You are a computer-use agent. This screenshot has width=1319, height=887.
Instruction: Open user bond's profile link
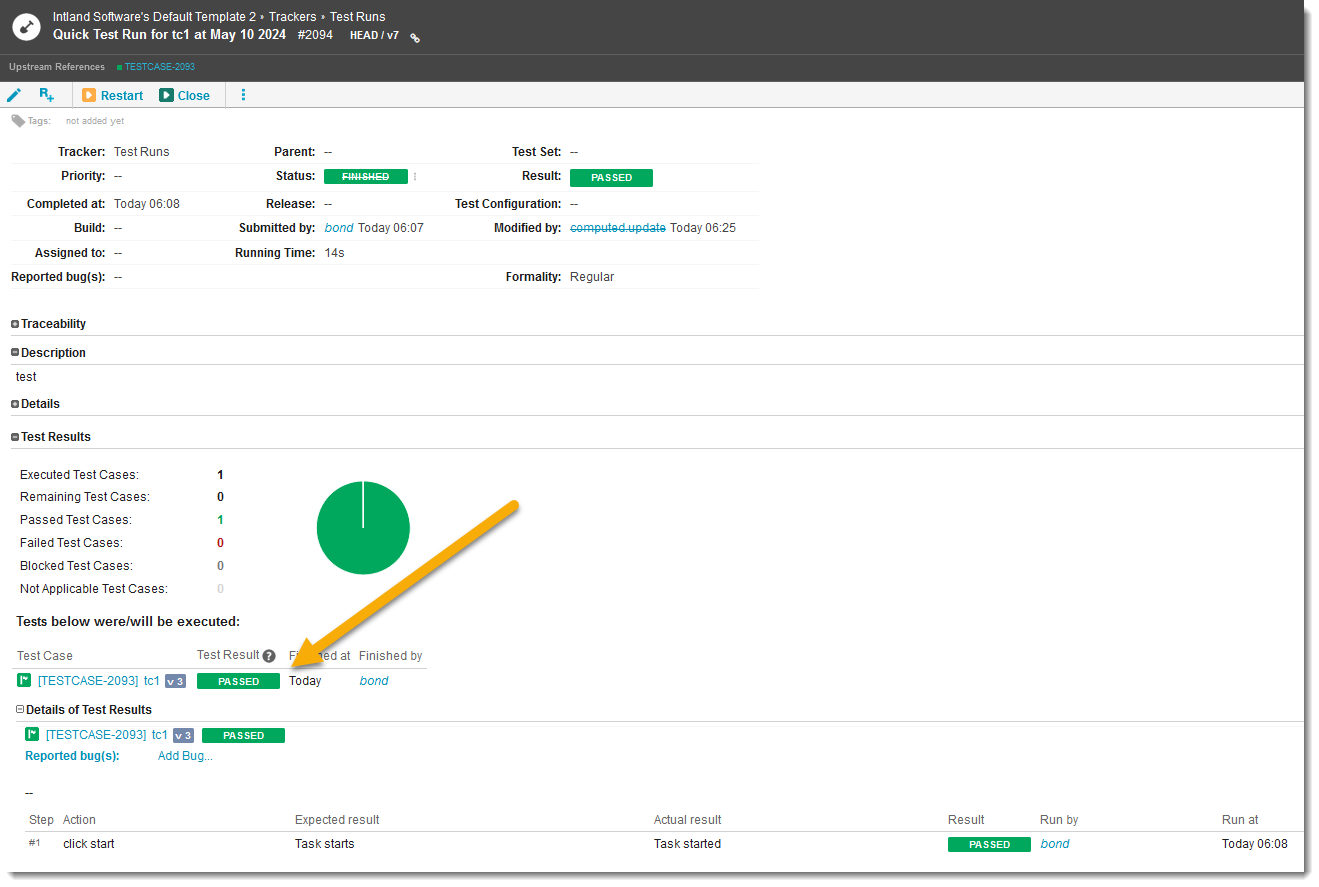tap(339, 227)
